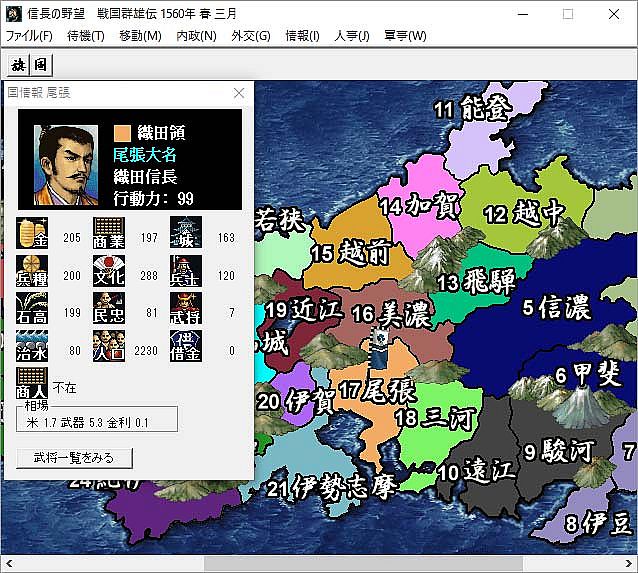The width and height of the screenshot is (638, 573).
Task: Click the 借金 debt icon
Action: pyautogui.click(x=186, y=346)
